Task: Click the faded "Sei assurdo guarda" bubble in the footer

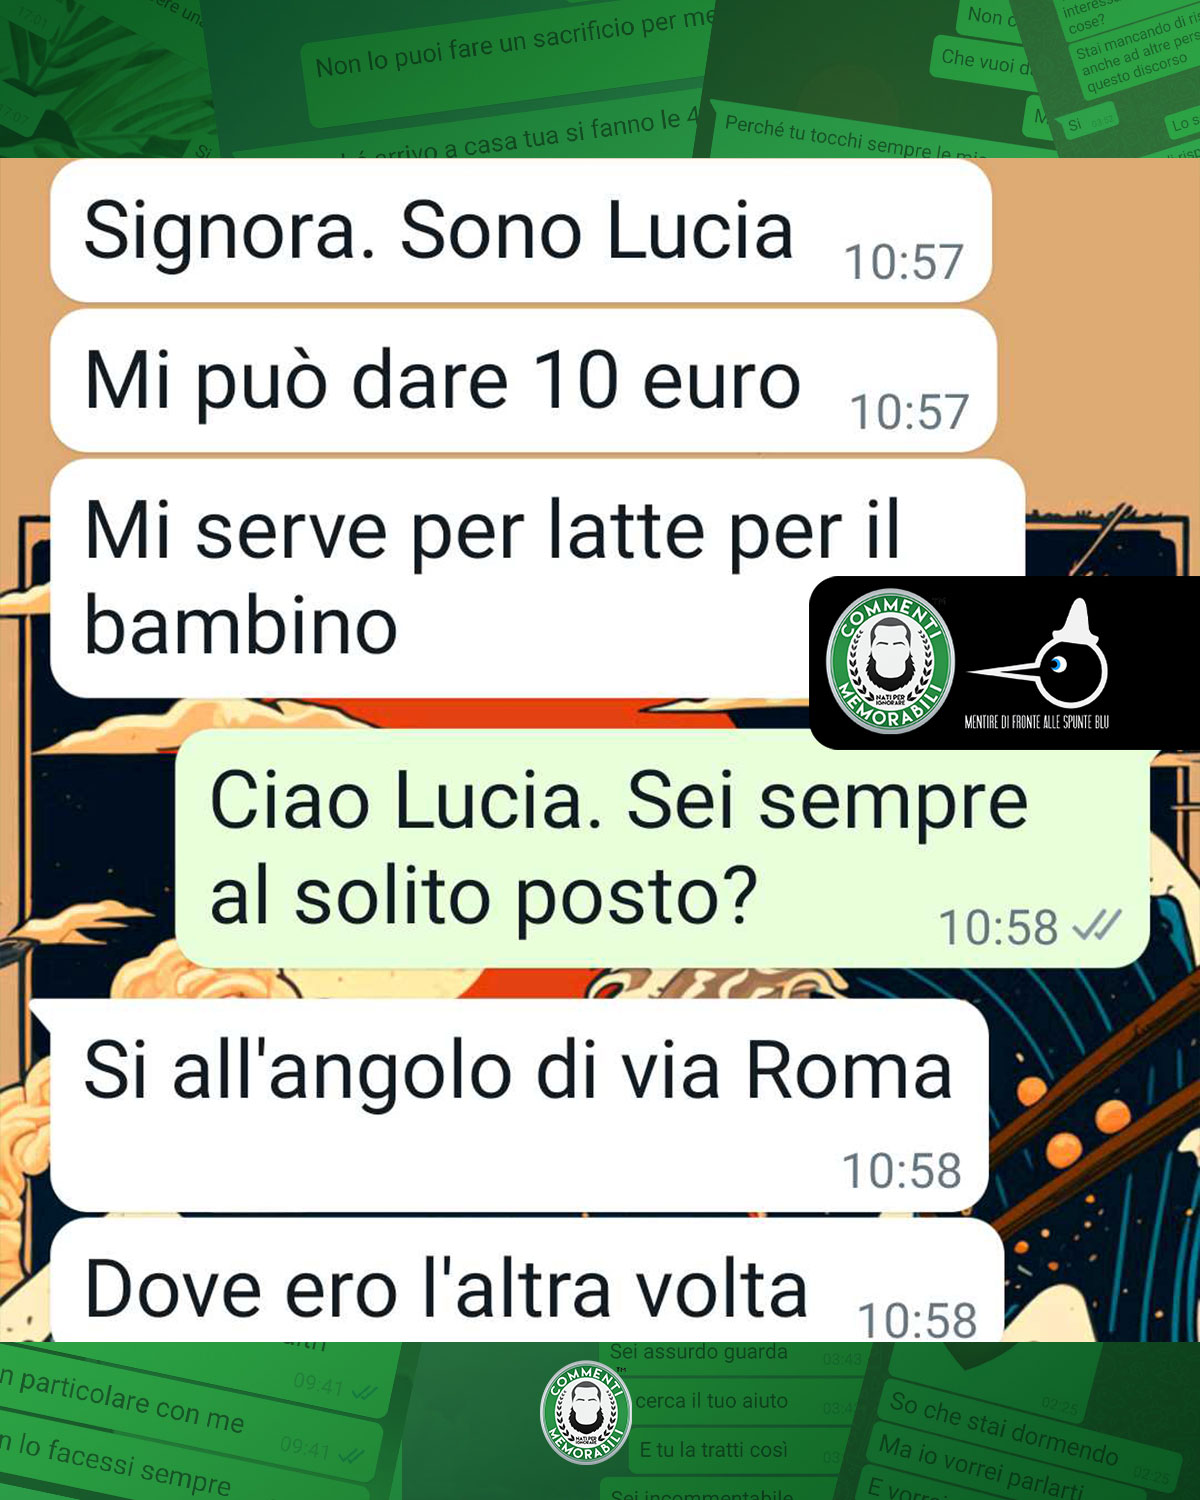Action: (x=699, y=1353)
